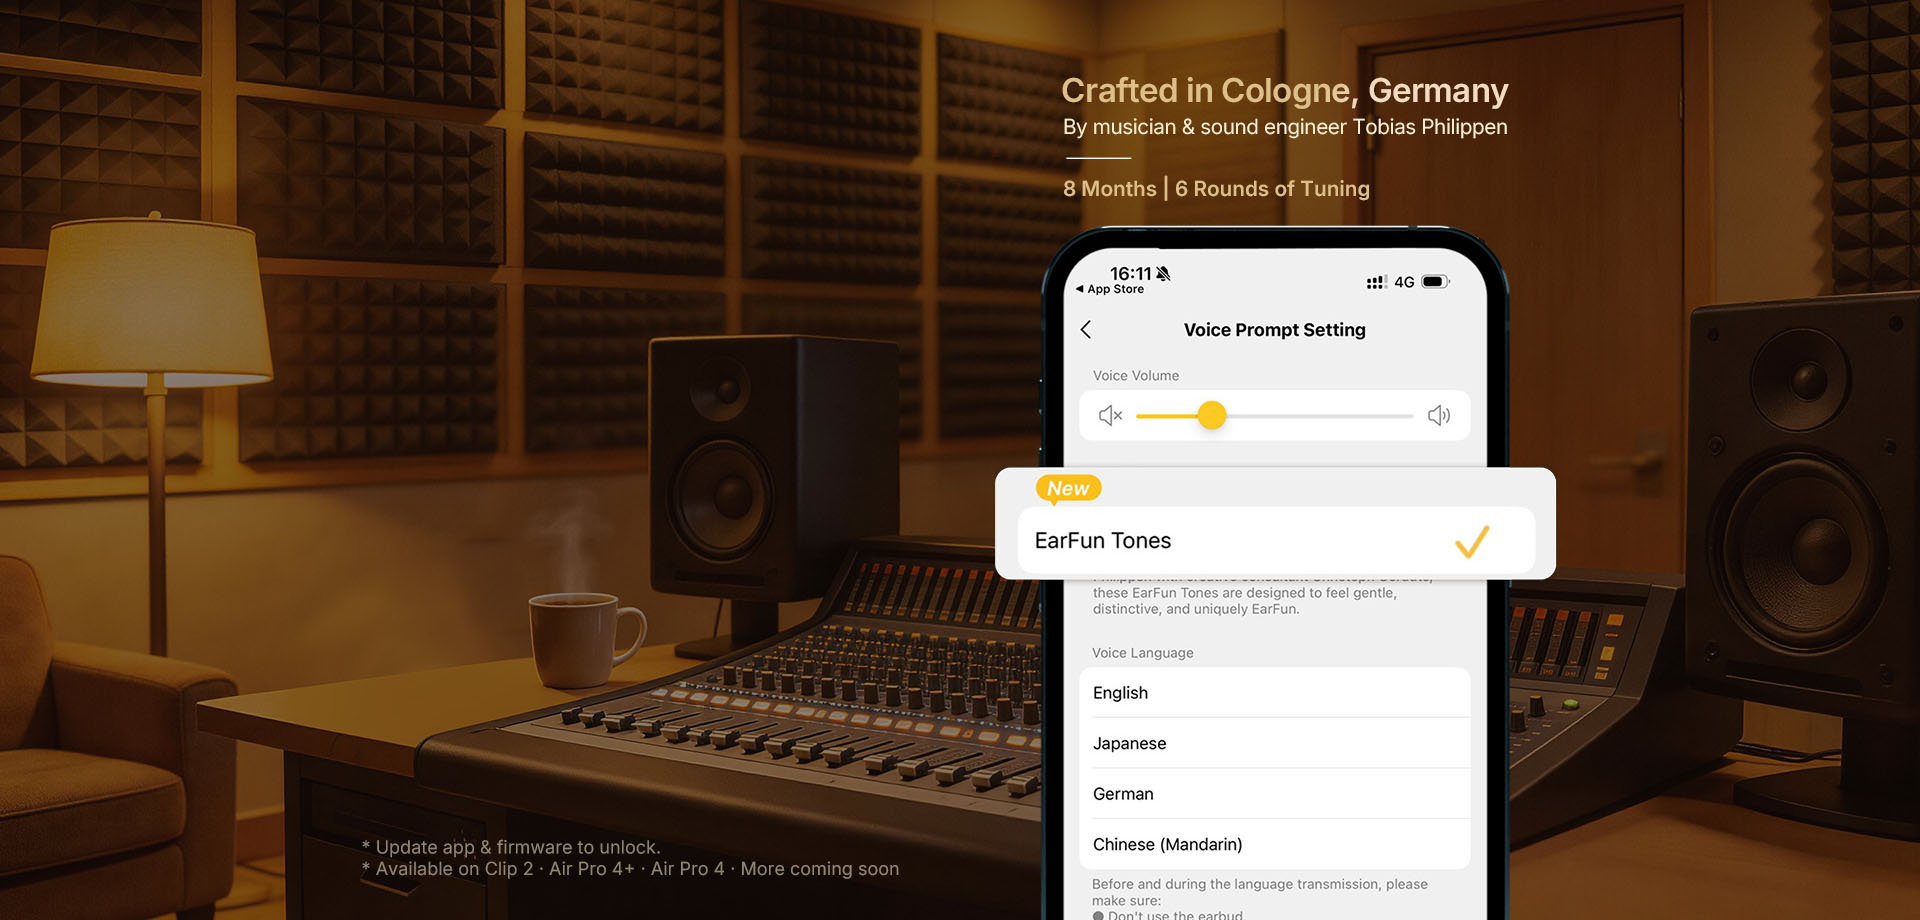This screenshot has width=1920, height=920.
Task: Click "Update app & firmware to unlock" note
Action: coord(511,847)
